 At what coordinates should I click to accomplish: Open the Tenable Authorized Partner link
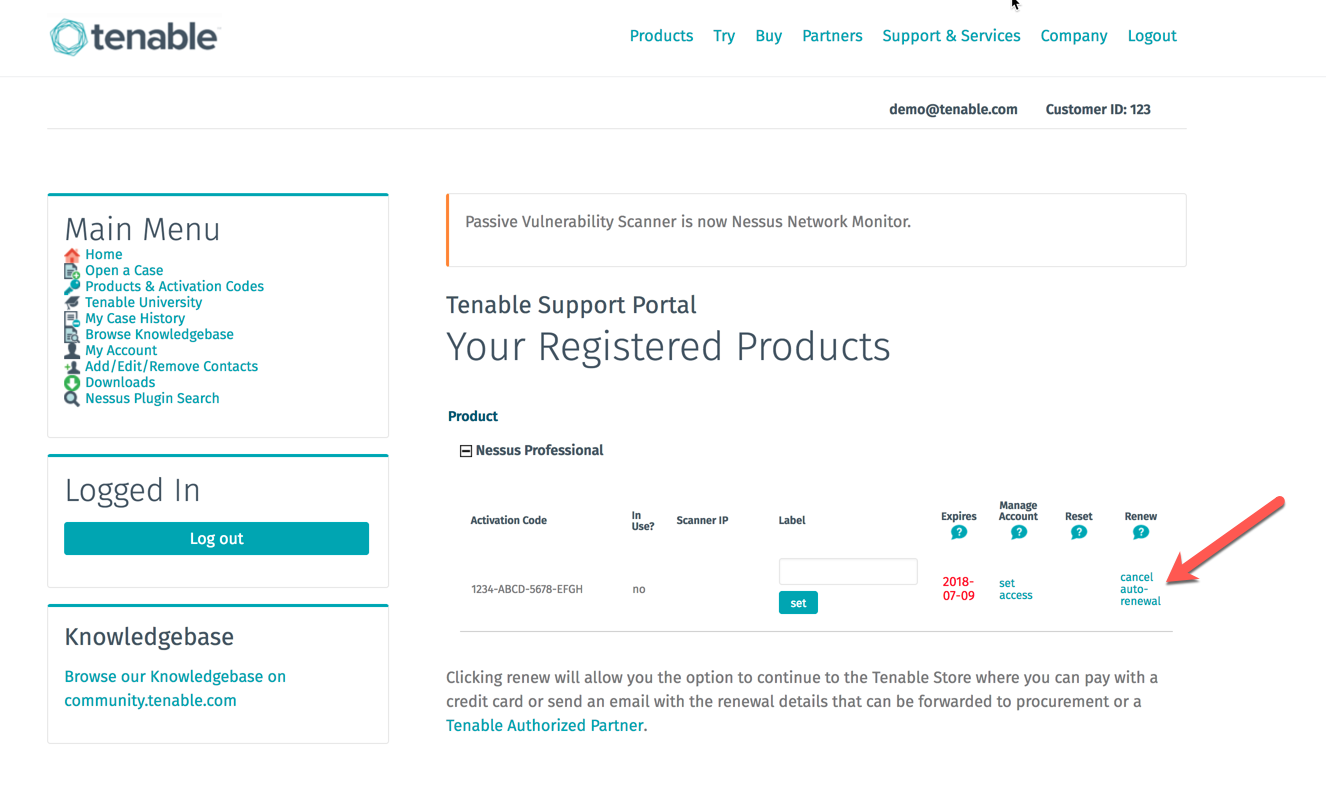(x=545, y=726)
